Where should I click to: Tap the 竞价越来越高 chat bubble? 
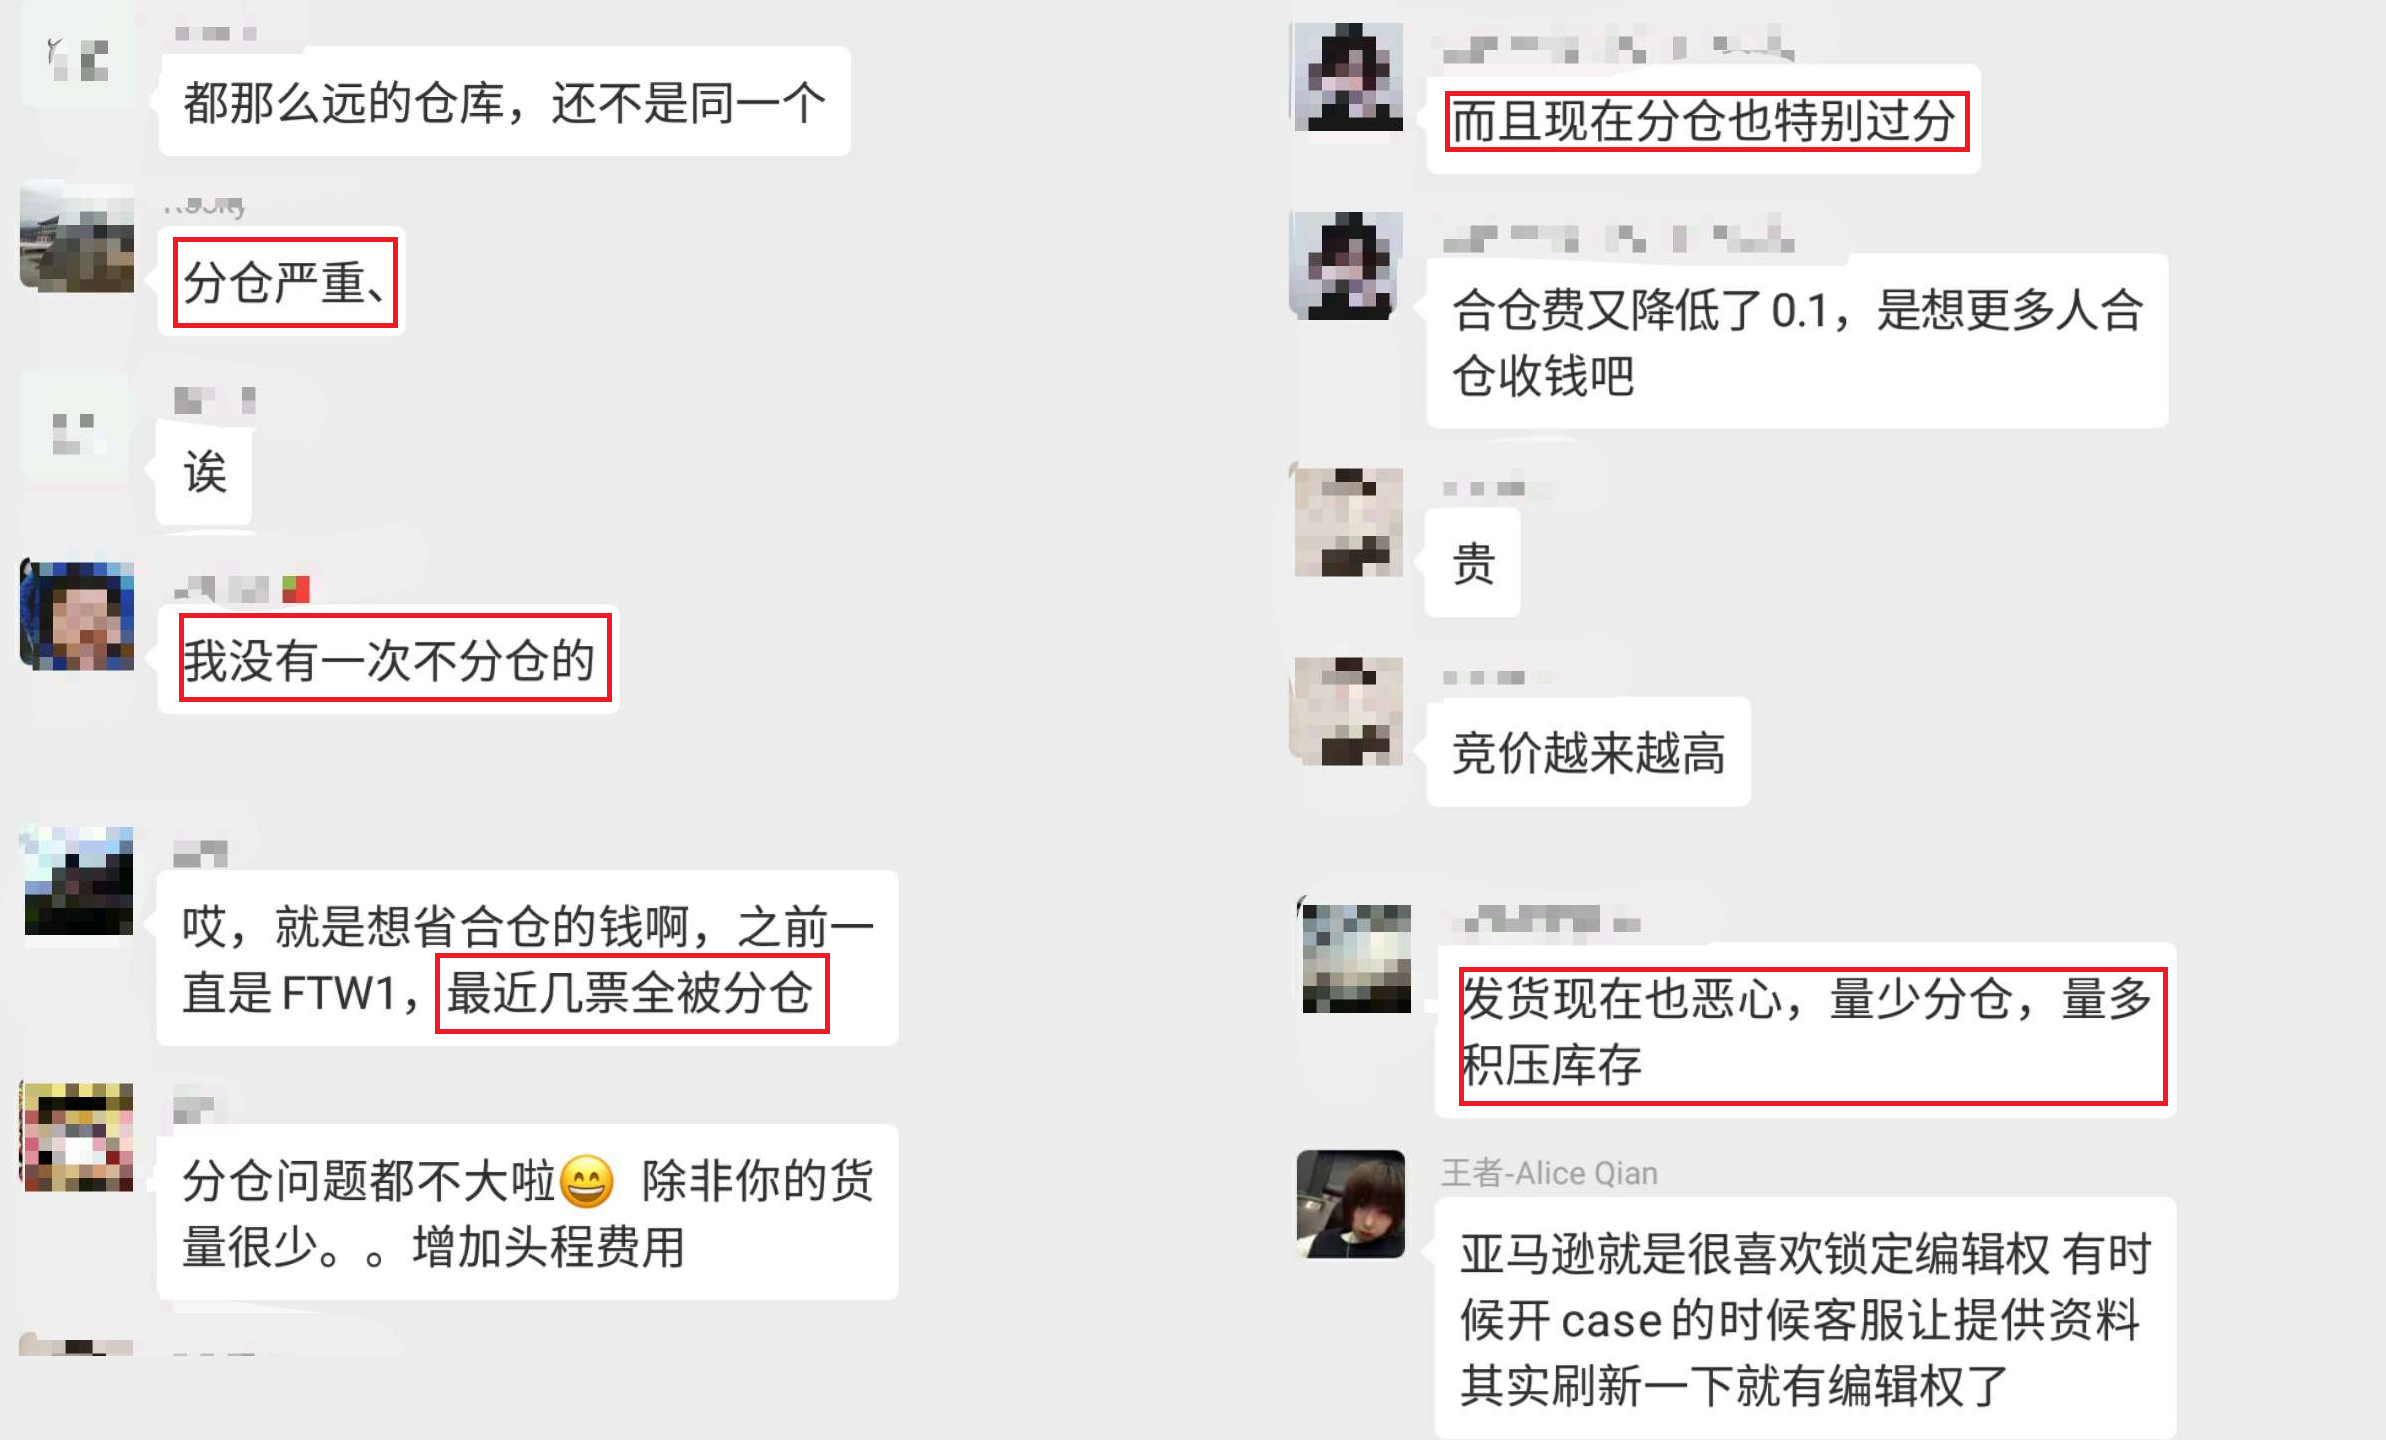click(1588, 752)
